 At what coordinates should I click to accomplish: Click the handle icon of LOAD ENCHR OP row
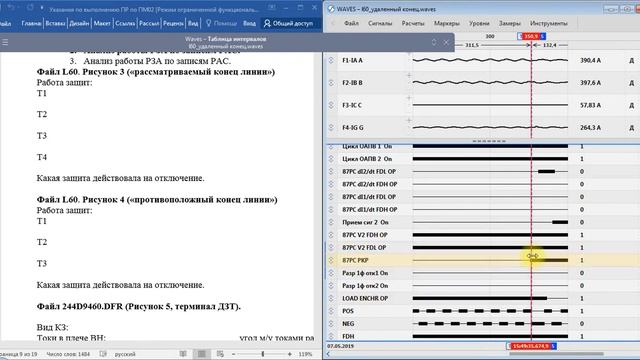tap(331, 298)
